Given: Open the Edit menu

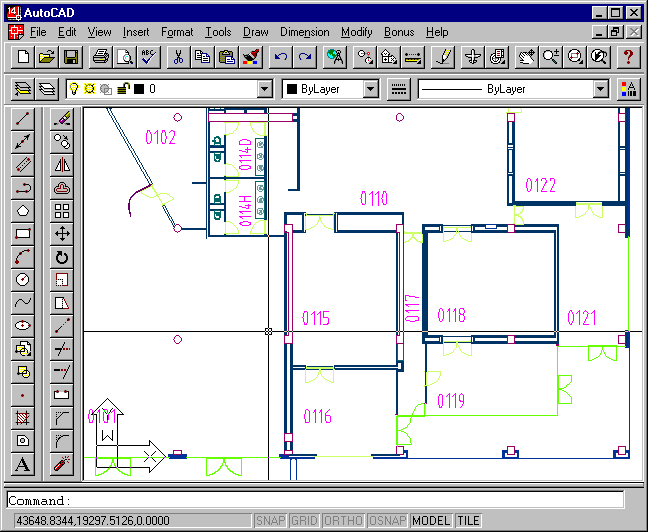Looking at the screenshot, I should (x=67, y=32).
